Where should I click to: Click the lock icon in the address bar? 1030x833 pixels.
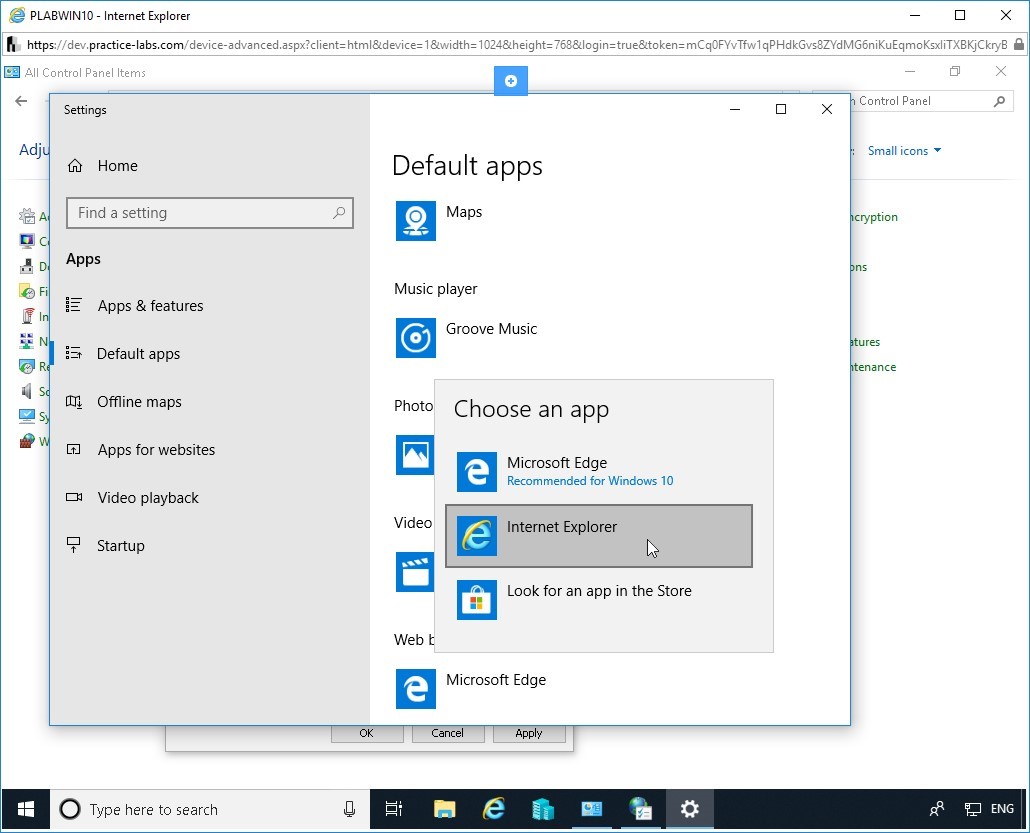click(1018, 45)
